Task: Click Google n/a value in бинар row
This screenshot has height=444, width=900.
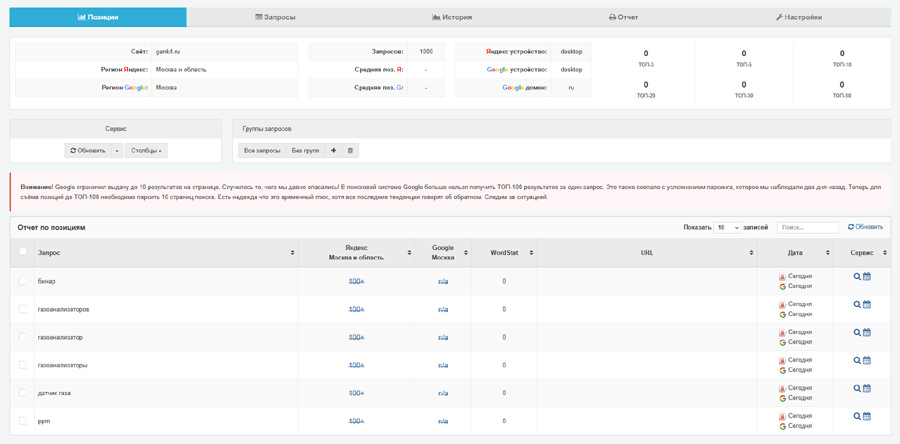Action: click(x=443, y=282)
